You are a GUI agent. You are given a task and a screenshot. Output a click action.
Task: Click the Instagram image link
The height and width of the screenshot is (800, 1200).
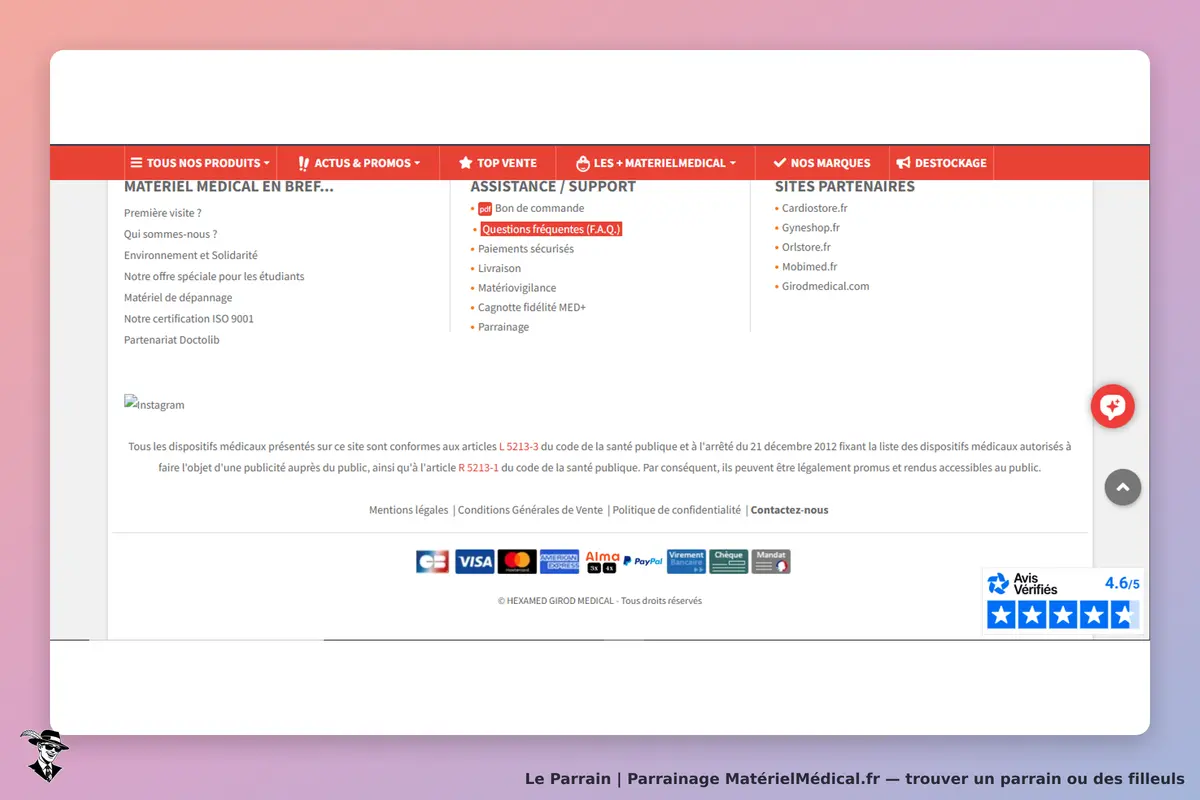click(x=154, y=404)
